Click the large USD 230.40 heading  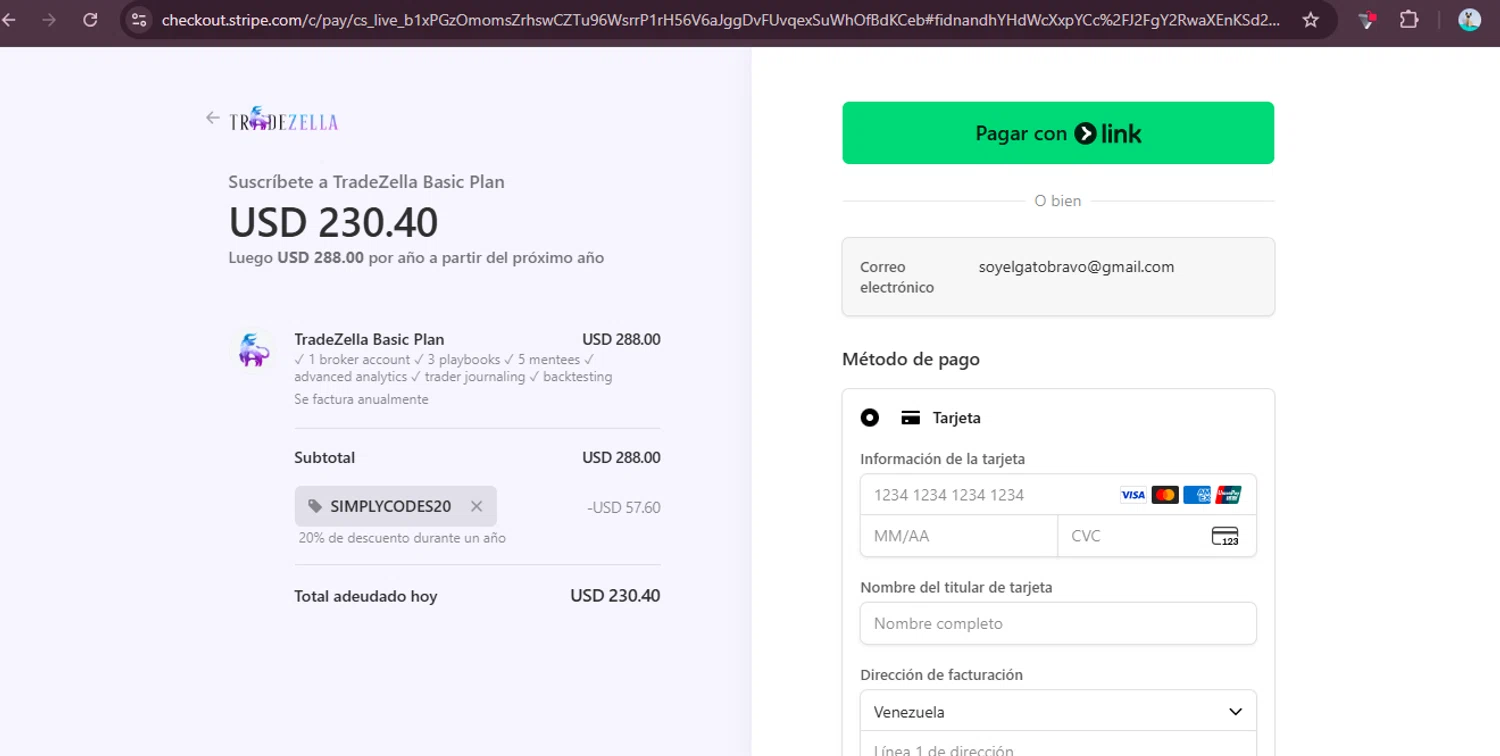point(333,222)
